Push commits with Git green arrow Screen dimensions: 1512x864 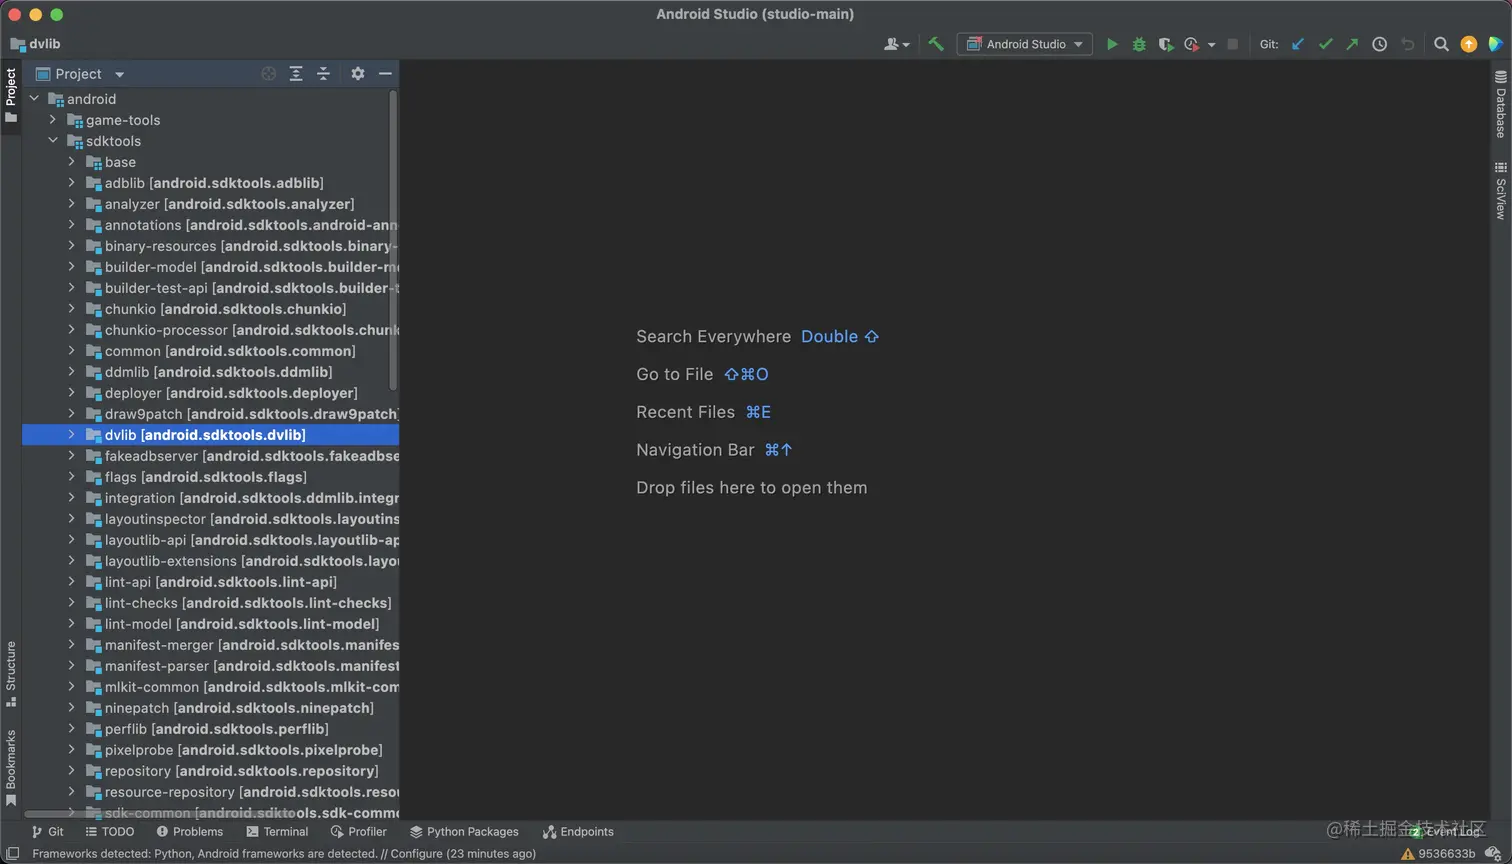pos(1352,44)
